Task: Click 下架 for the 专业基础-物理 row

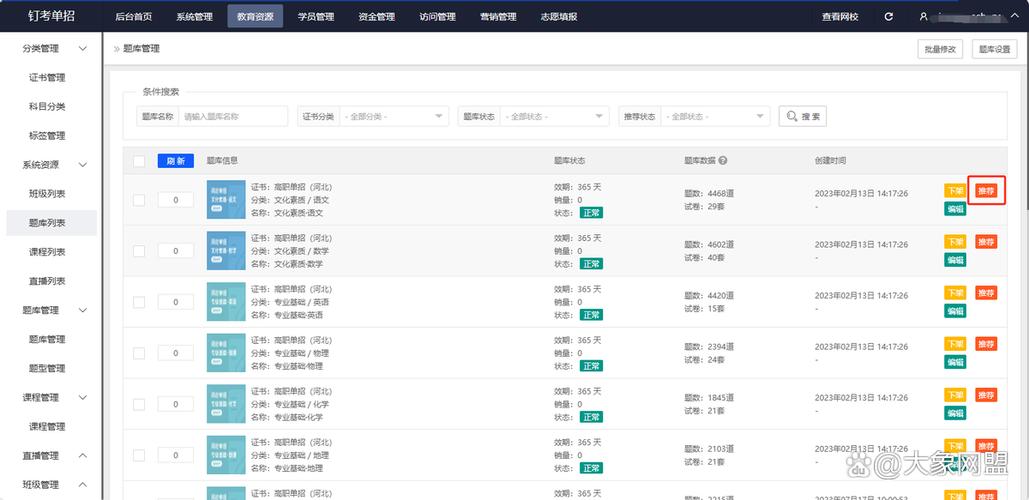Action: point(956,344)
